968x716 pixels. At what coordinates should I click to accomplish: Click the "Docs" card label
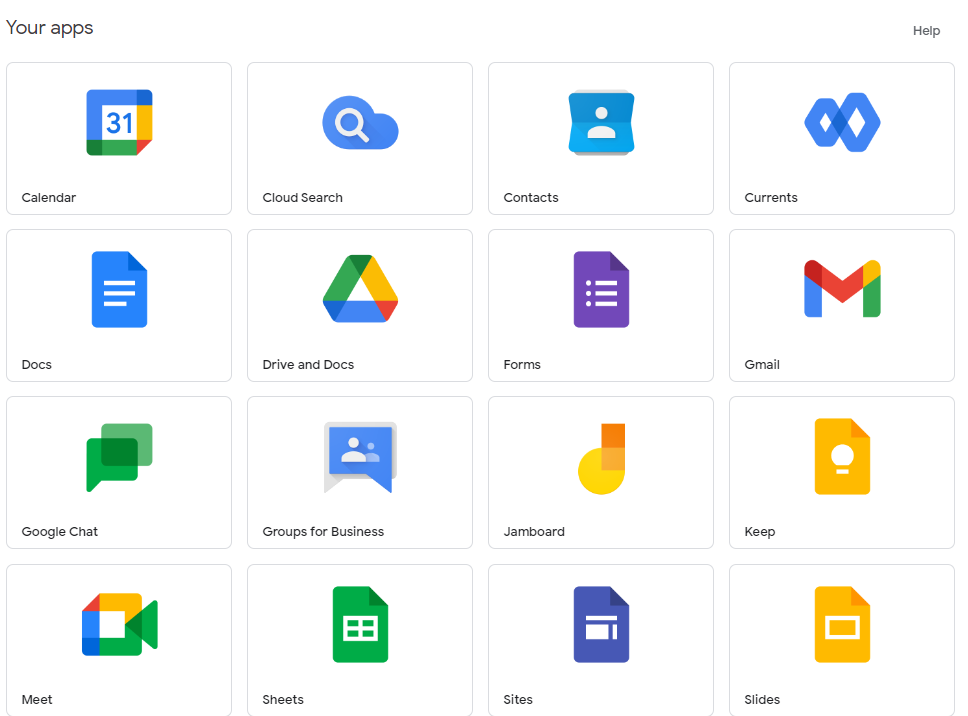pyautogui.click(x=36, y=364)
